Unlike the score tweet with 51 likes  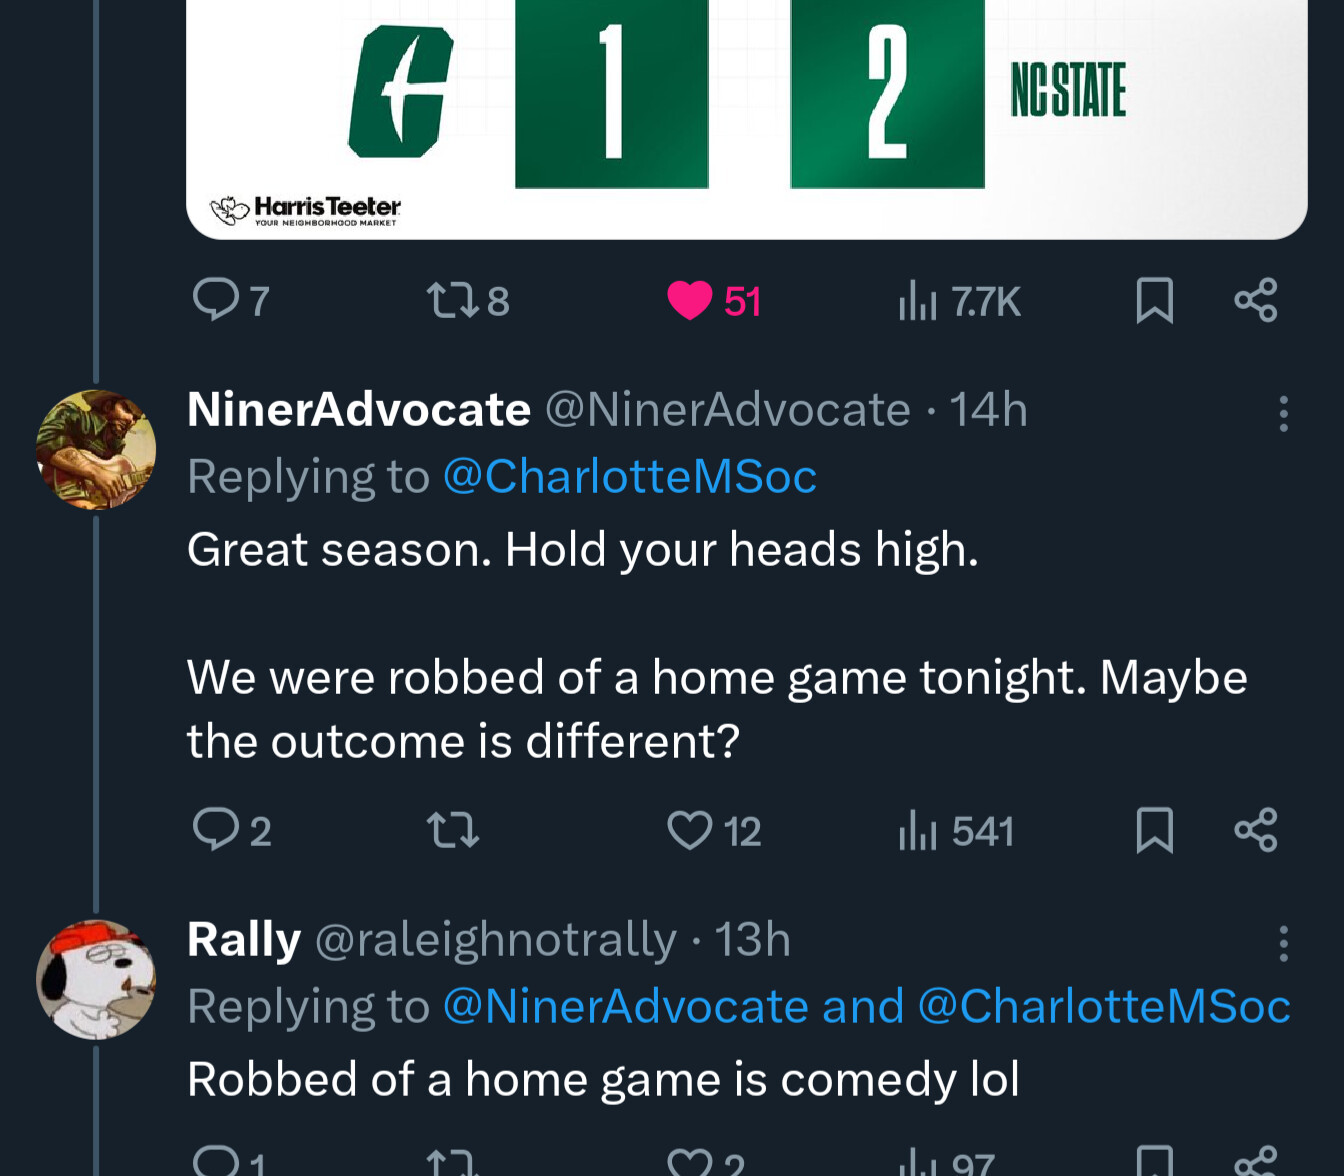pos(690,300)
